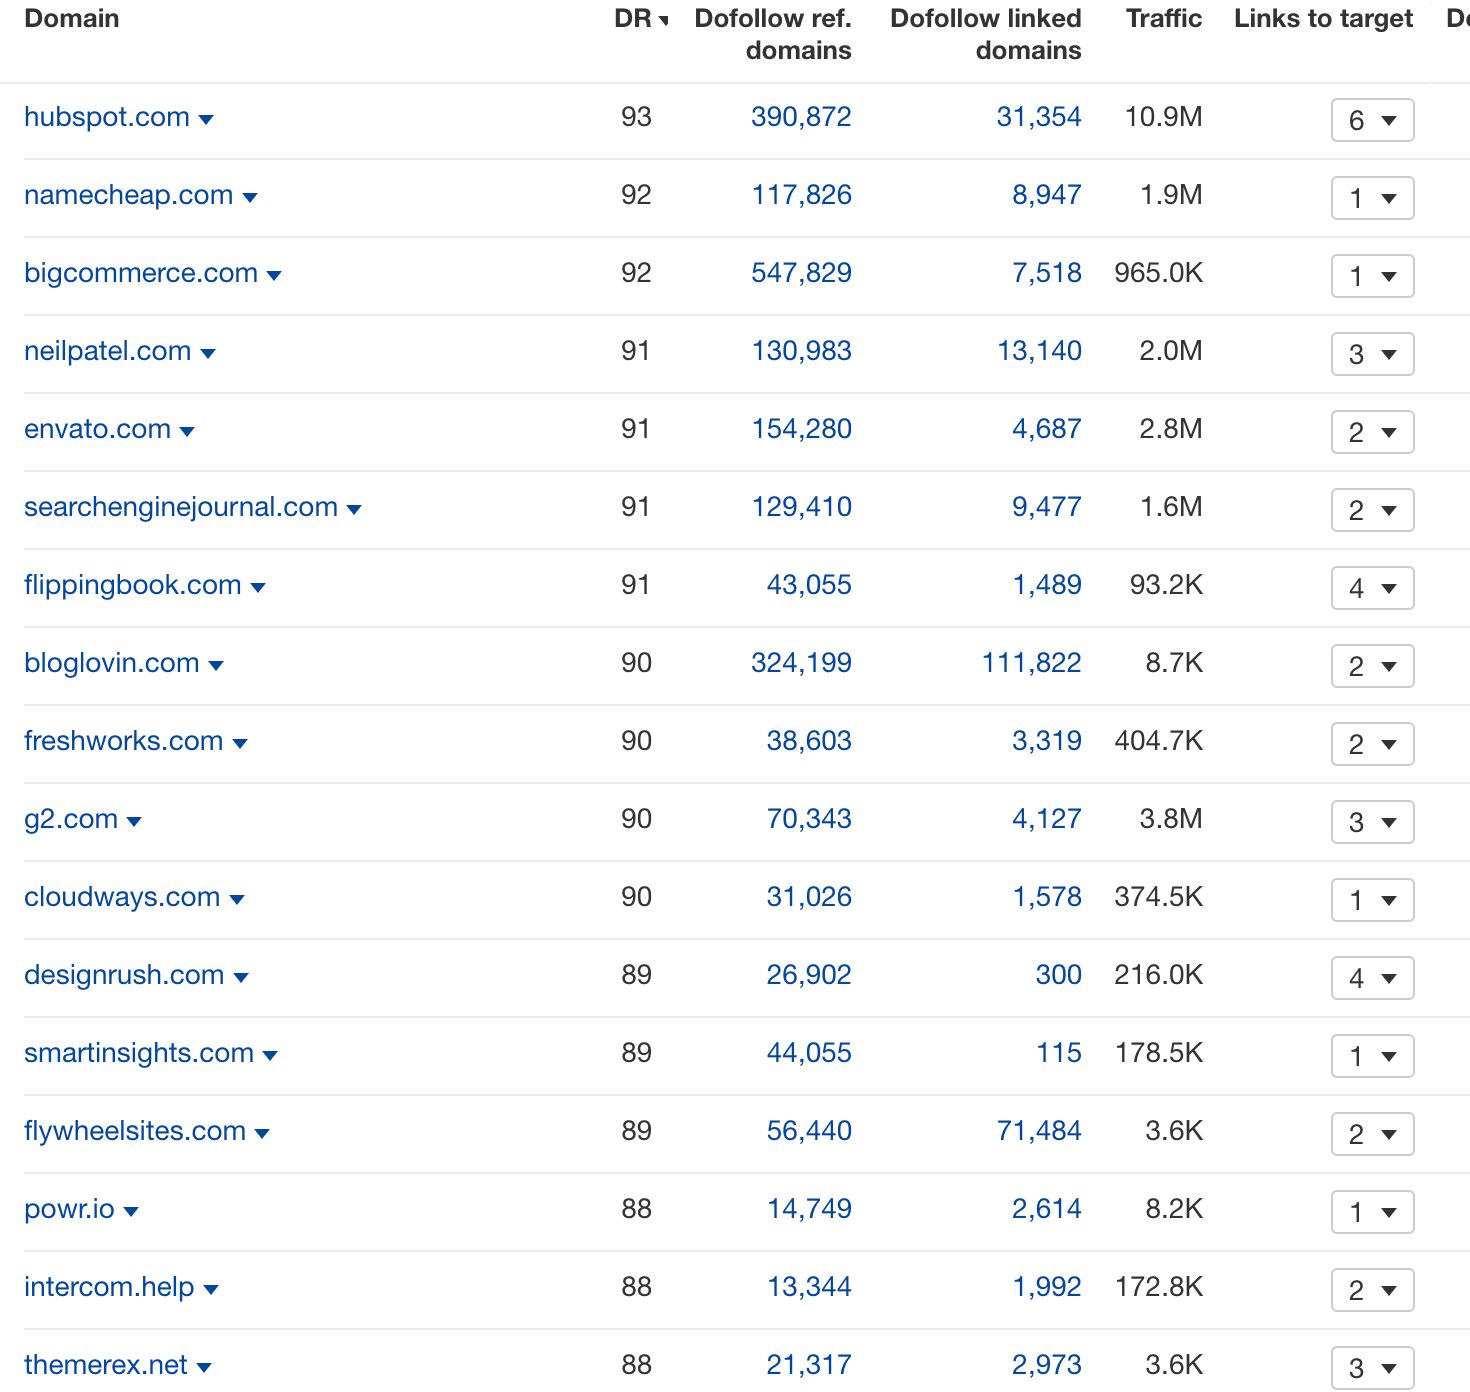The image size is (1470, 1392).
Task: Open links-to-target dropdown for flywheelsites.com
Action: pyautogui.click(x=1372, y=1134)
